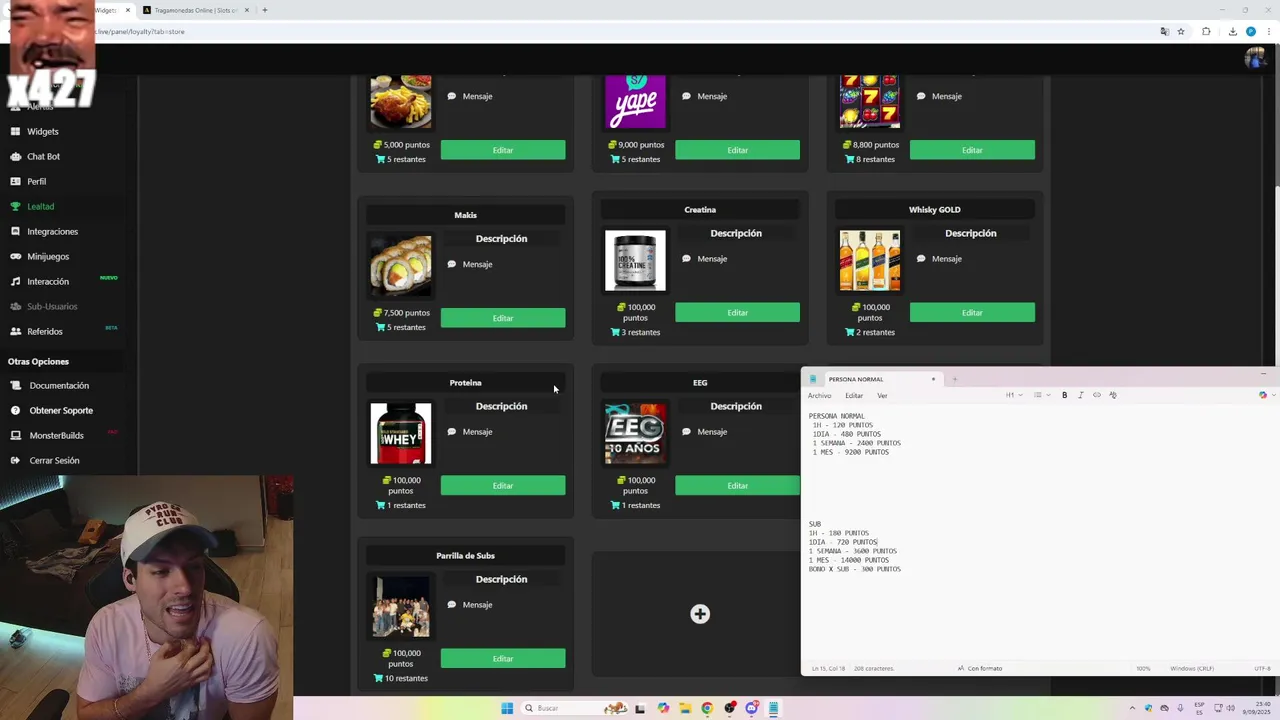
Task: Click Editar on the EEG reward
Action: point(737,485)
